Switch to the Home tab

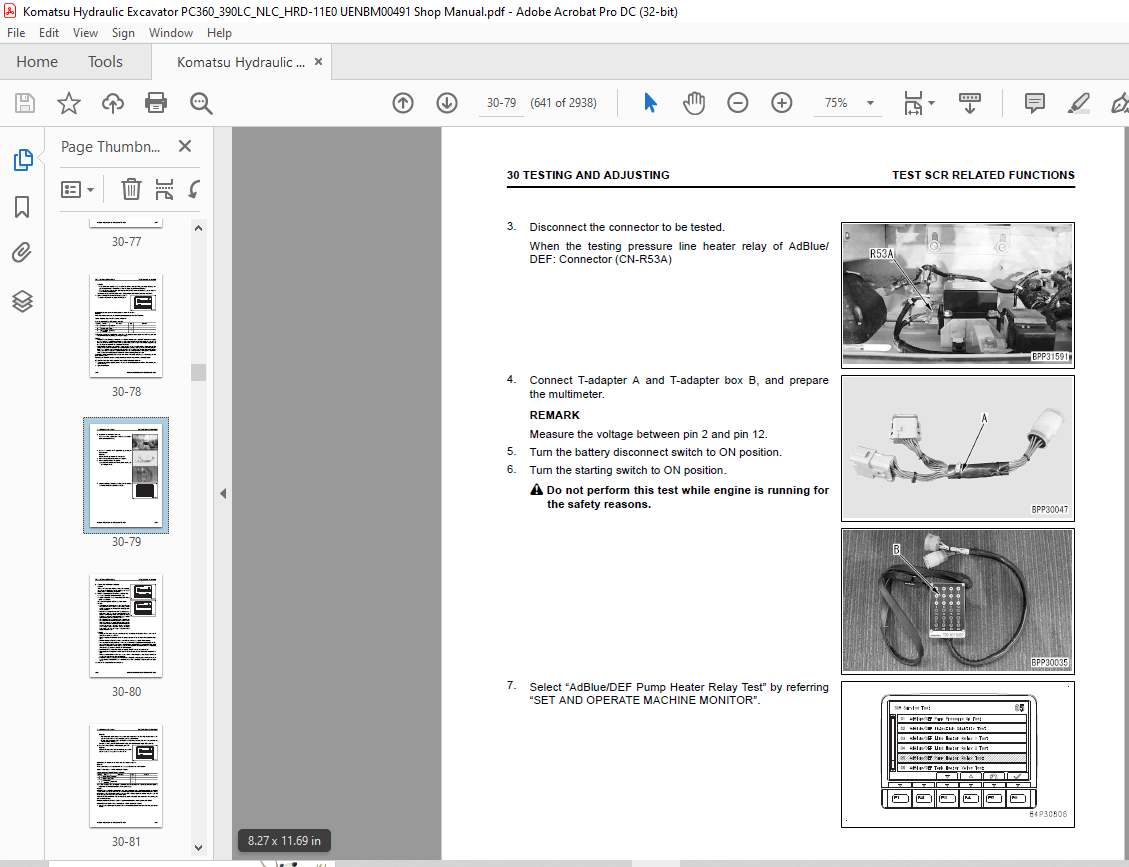click(x=37, y=62)
